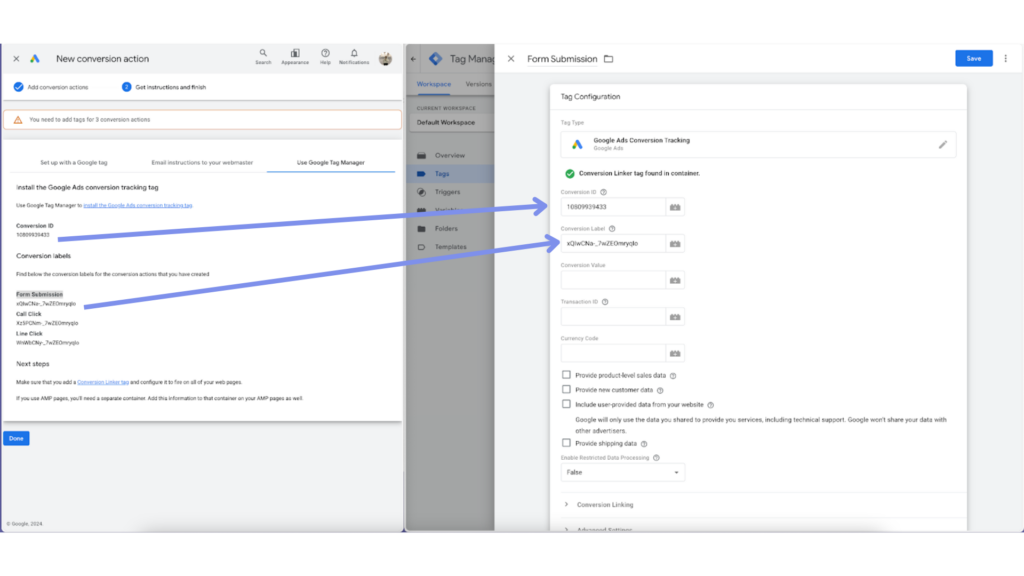
Task: Open the Conversion Linker tag link
Action: [103, 382]
